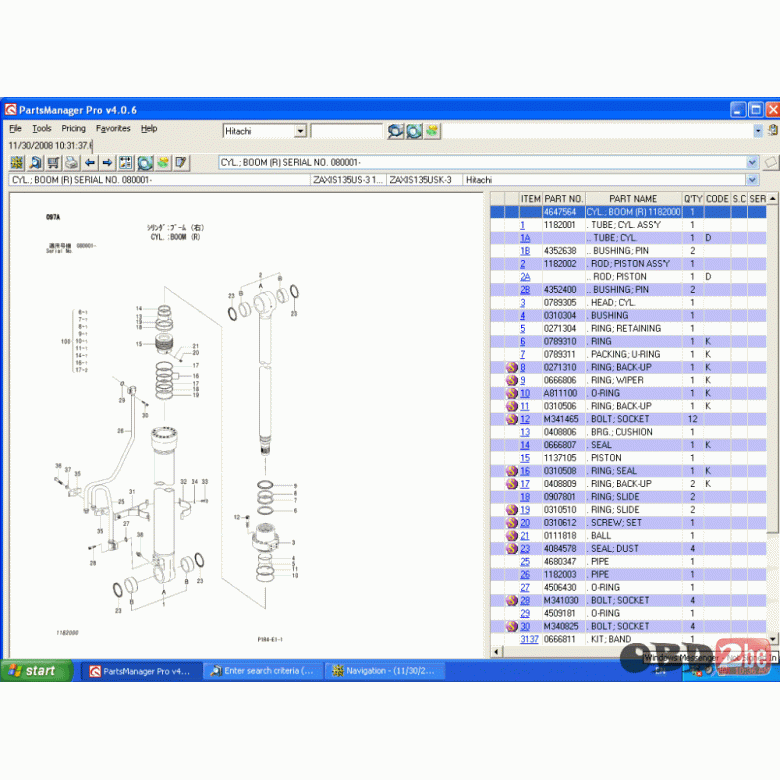Click item link 13 for BRG.; CUSHION
Screen dimensions: 780x780
coord(525,432)
